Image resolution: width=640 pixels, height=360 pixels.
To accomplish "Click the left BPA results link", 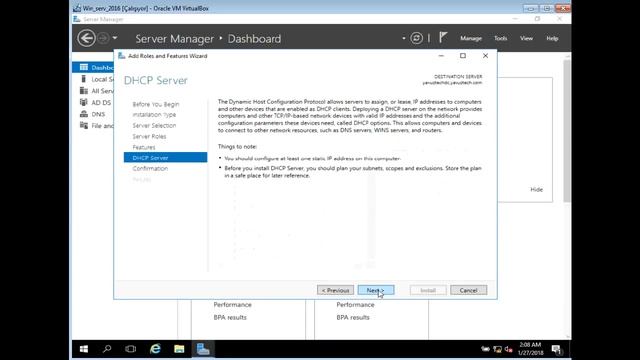I will pyautogui.click(x=230, y=317).
